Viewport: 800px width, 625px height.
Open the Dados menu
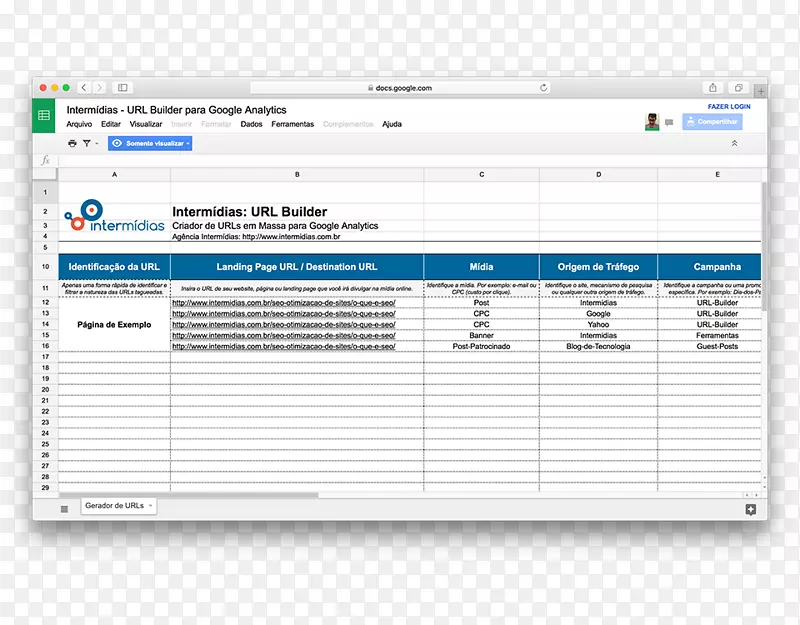252,124
